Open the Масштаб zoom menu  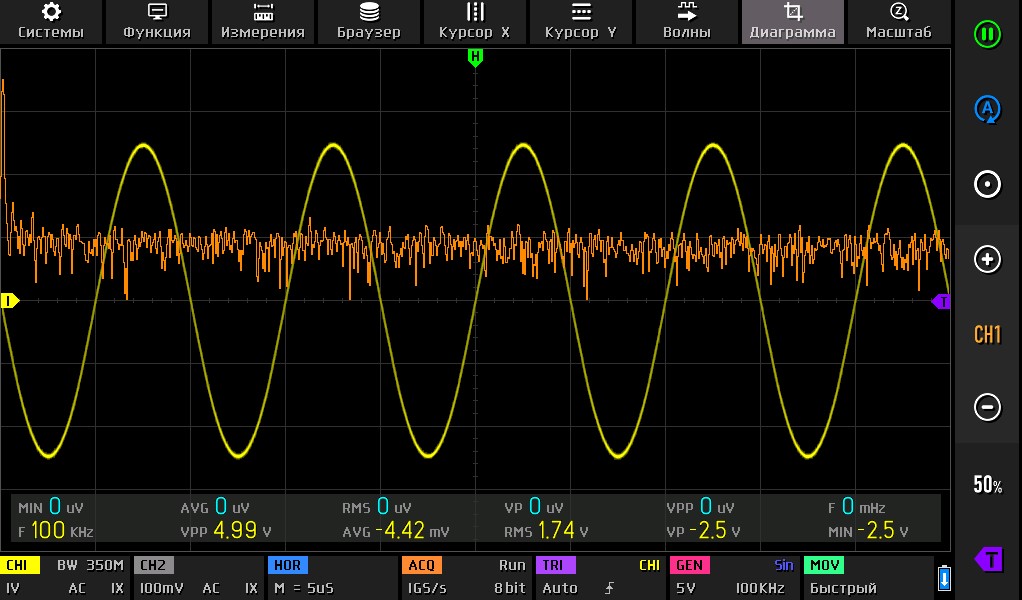point(899,21)
